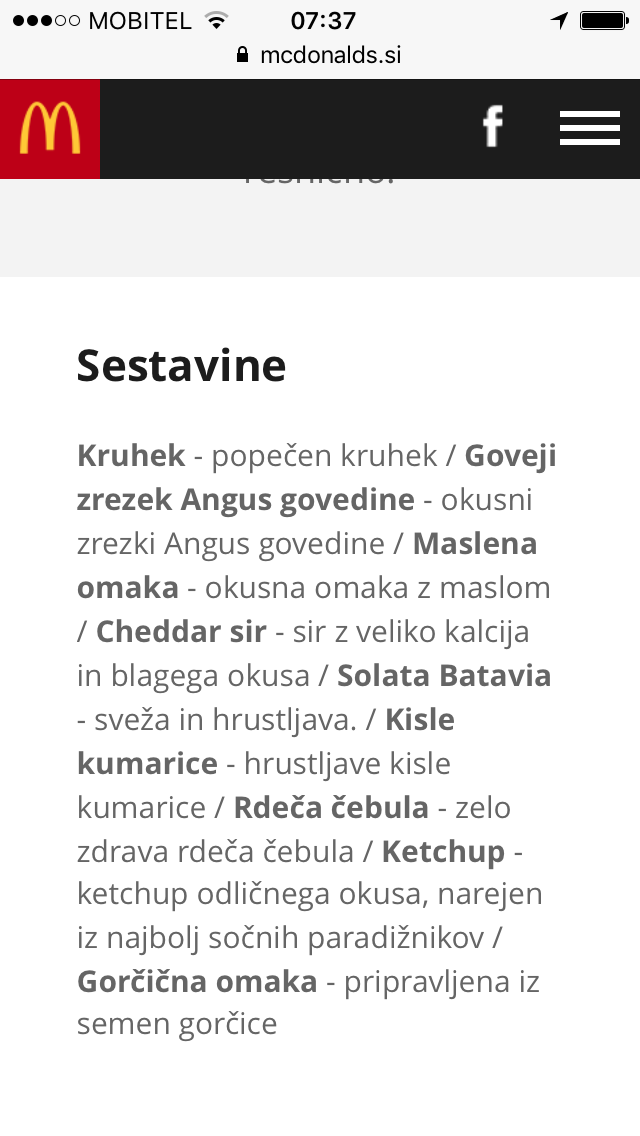The width and height of the screenshot is (640, 1136).
Task: Select the Rdeča čebula ingredient label
Action: (331, 808)
